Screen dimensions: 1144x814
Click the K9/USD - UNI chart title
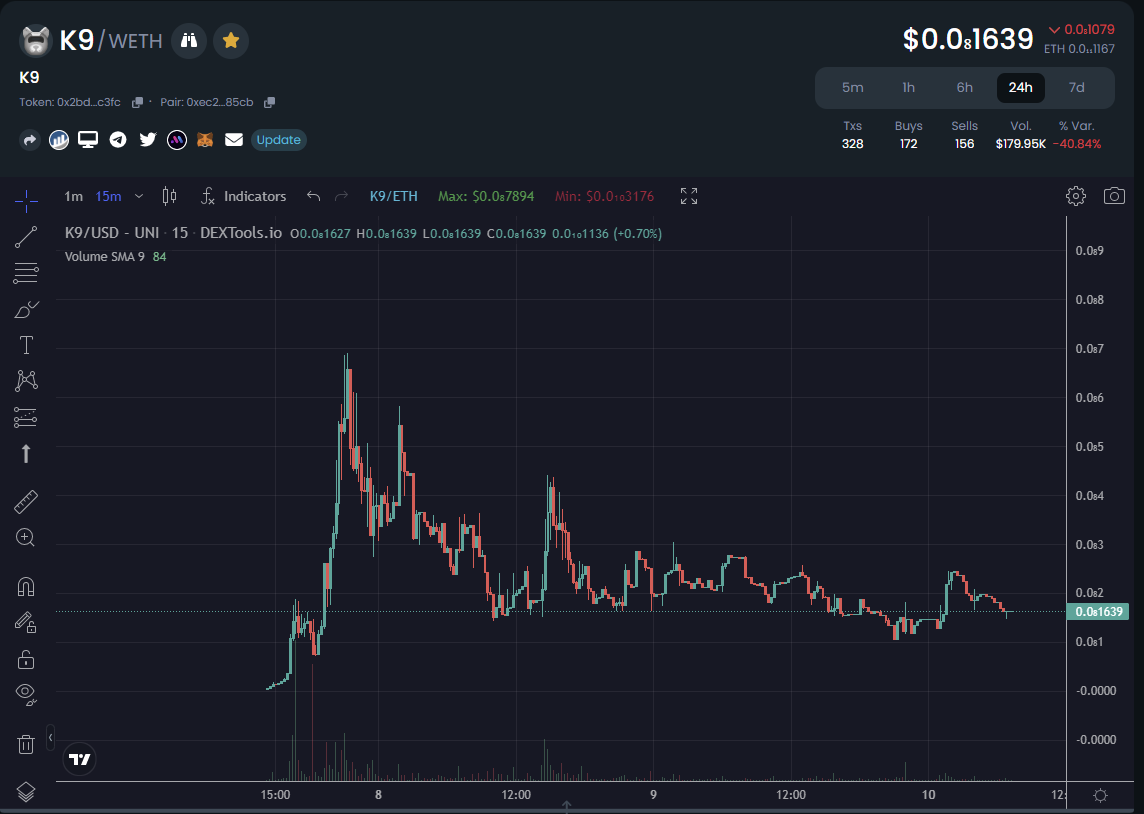point(173,233)
